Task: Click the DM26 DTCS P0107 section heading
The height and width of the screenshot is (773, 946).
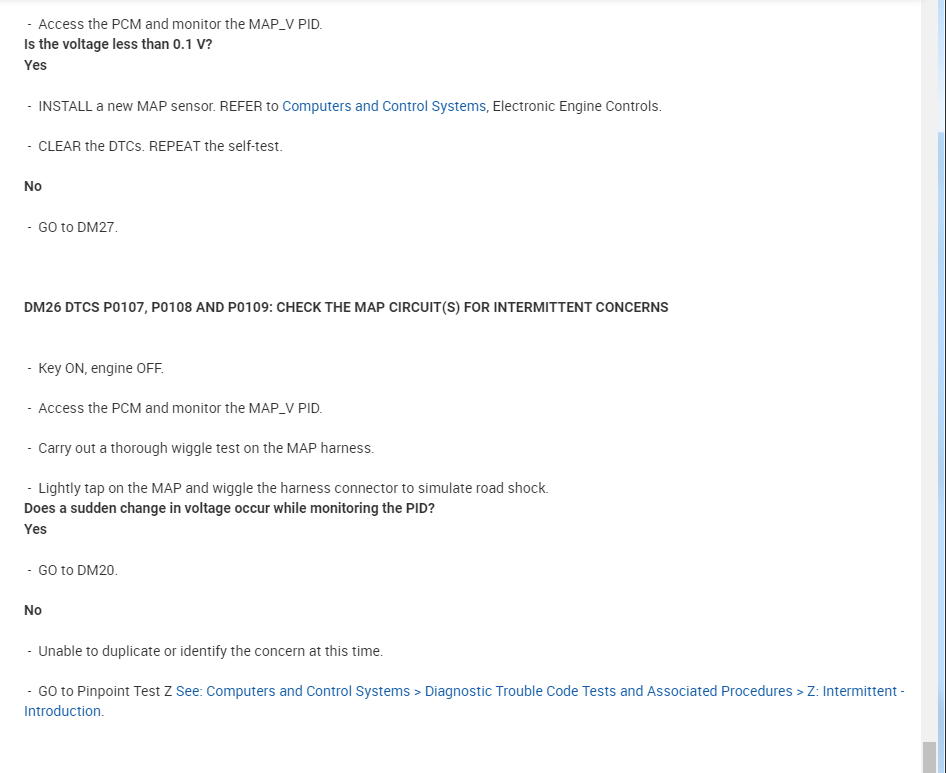Action: tap(346, 307)
